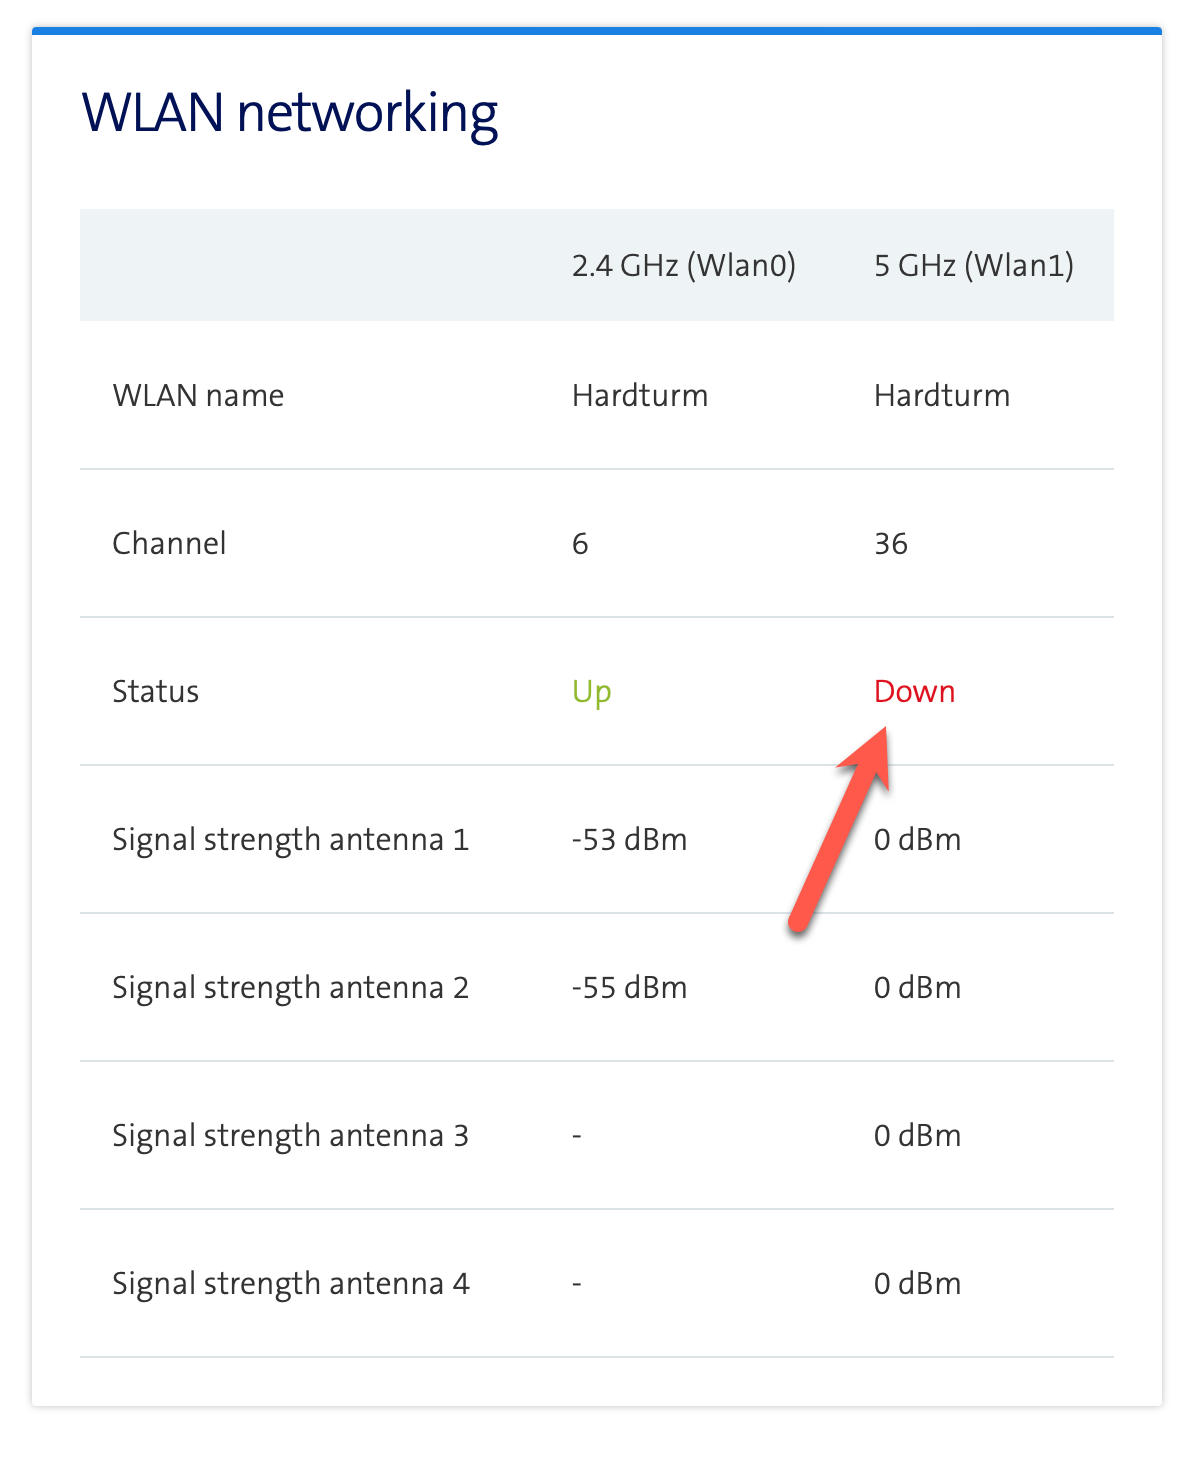Viewport: 1186px width, 1472px height.
Task: Click the Signal strength antenna 3 label
Action: [x=290, y=1135]
